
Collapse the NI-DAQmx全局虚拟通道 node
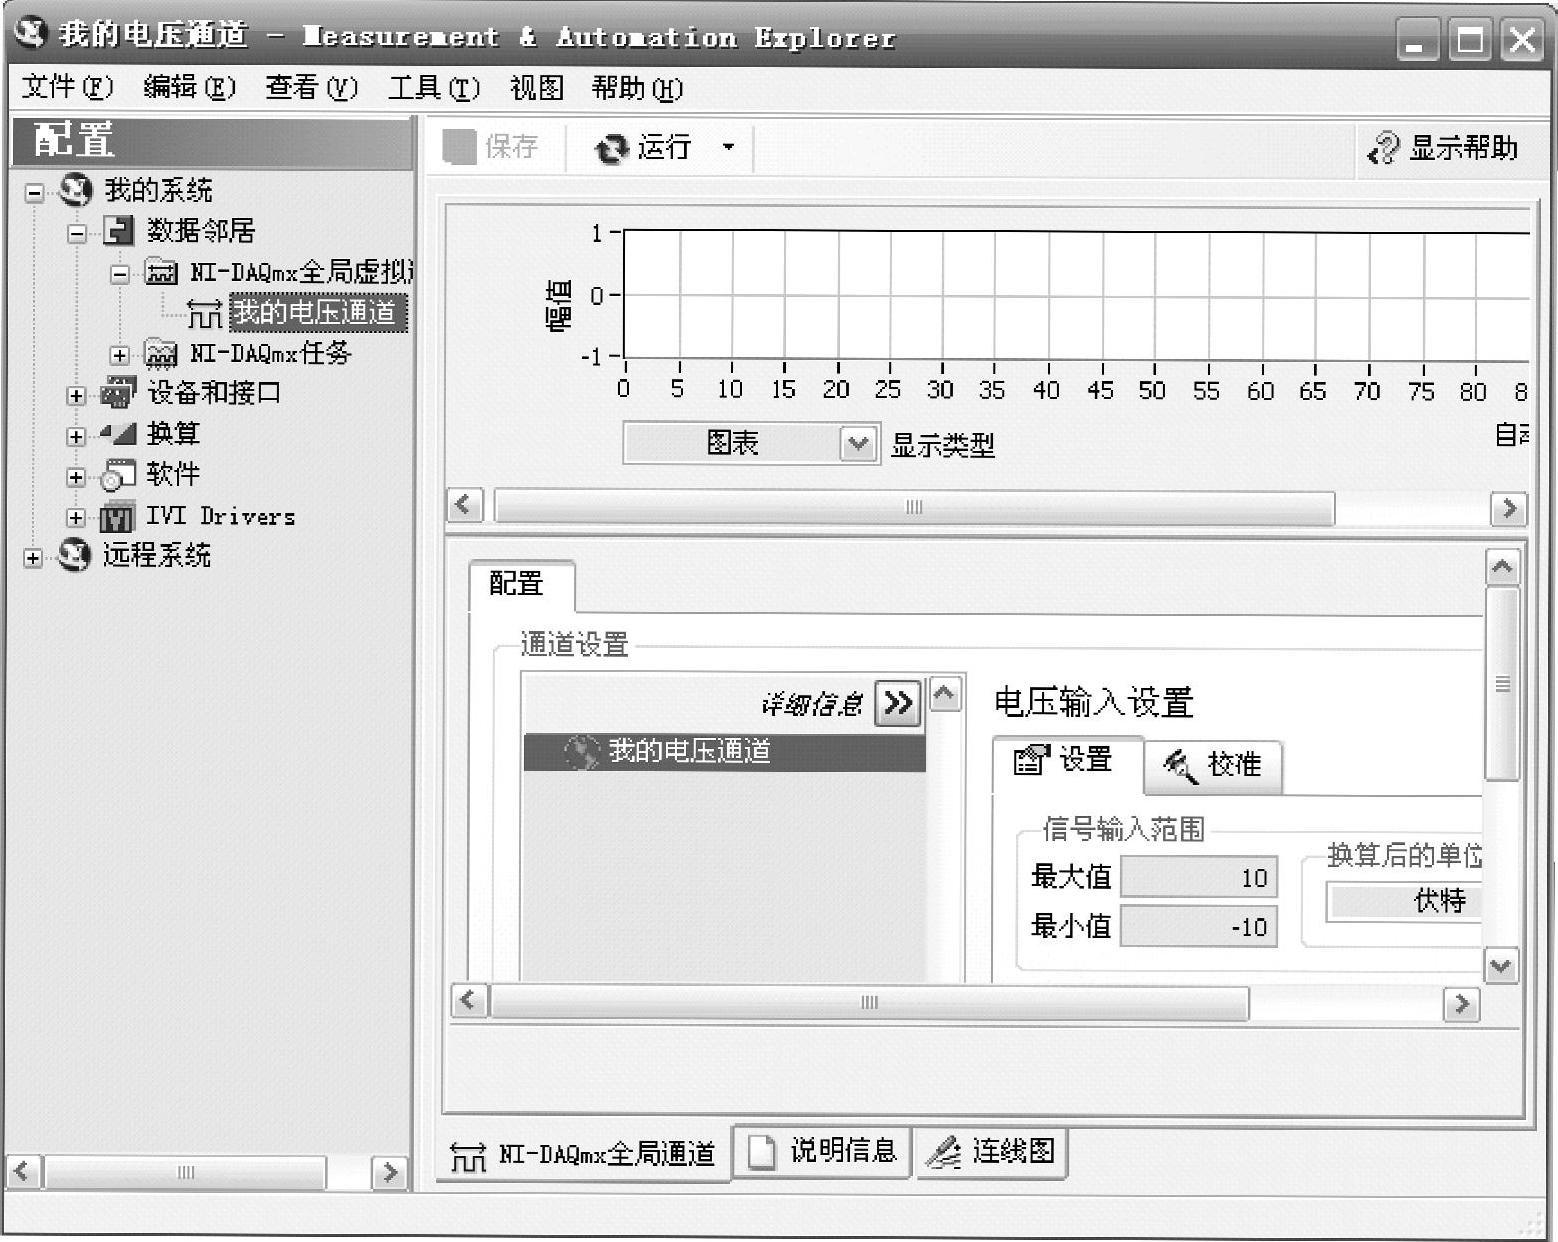click(120, 274)
